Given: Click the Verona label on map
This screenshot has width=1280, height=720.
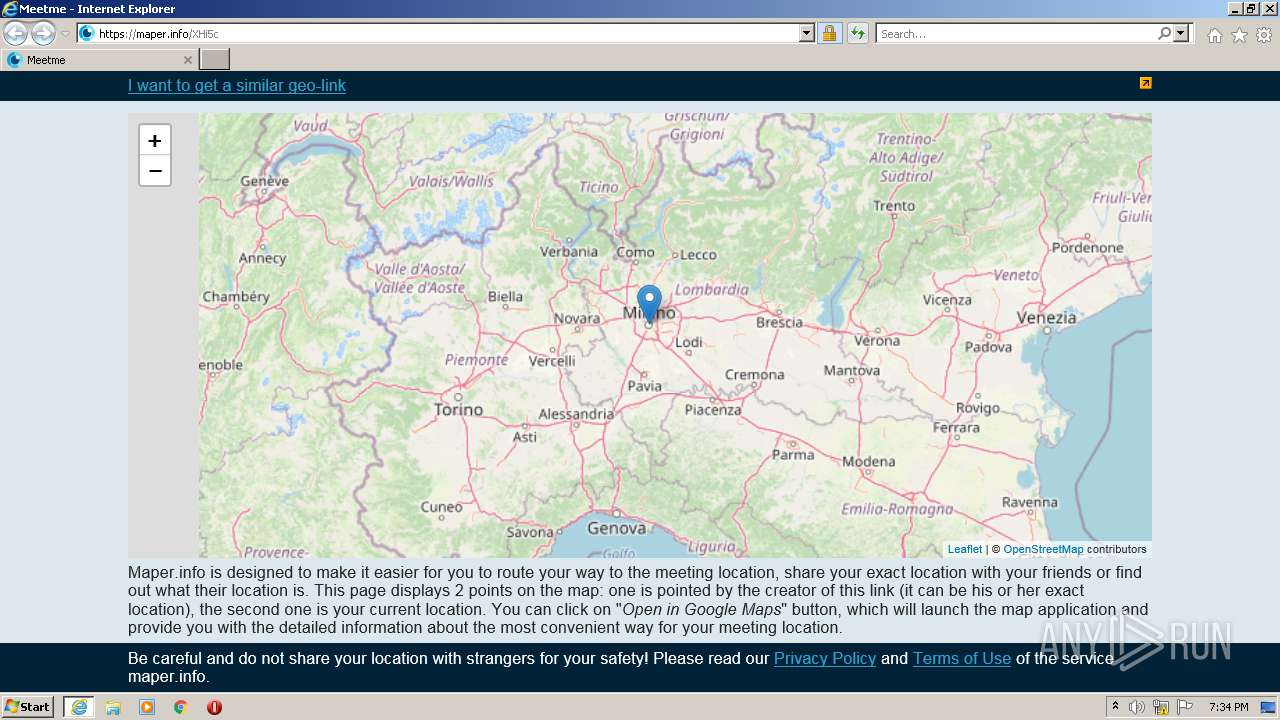Looking at the screenshot, I should point(877,340).
